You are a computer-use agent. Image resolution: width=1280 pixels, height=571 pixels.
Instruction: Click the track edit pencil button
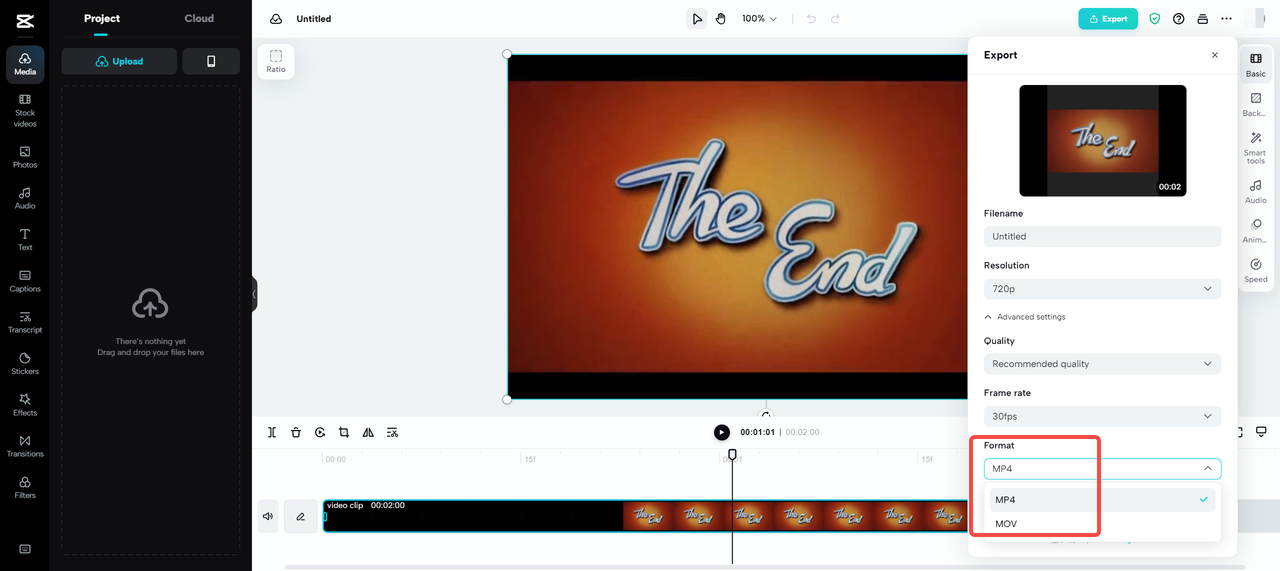coord(300,516)
